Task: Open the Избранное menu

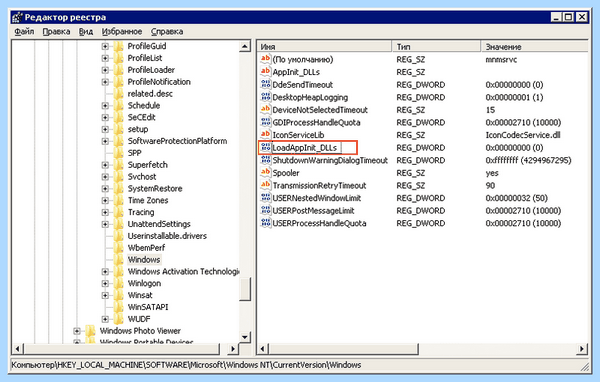Action: point(122,31)
